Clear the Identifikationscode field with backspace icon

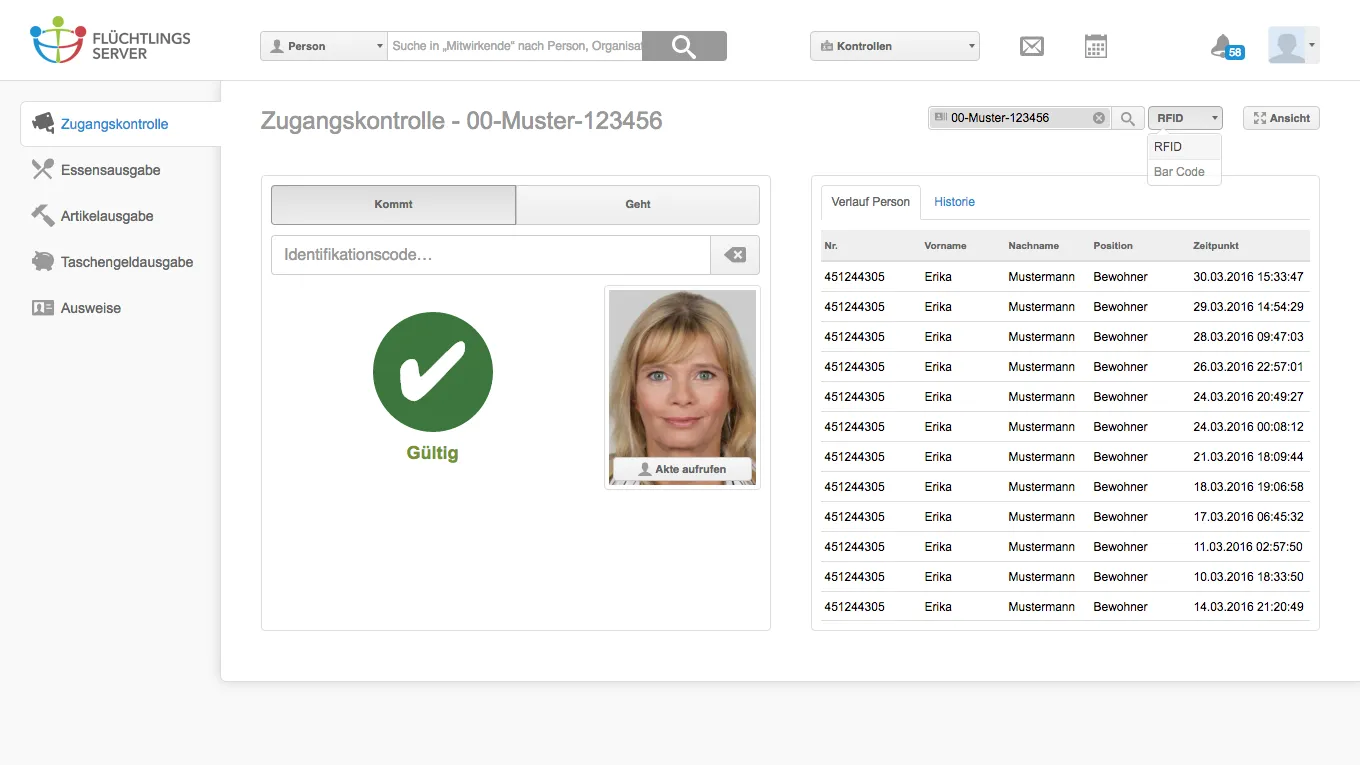[735, 255]
